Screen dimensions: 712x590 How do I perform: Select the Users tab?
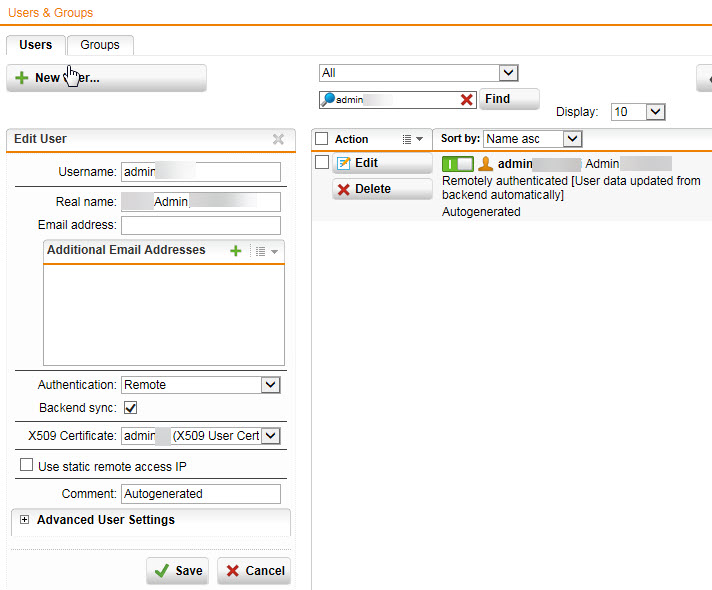35,45
